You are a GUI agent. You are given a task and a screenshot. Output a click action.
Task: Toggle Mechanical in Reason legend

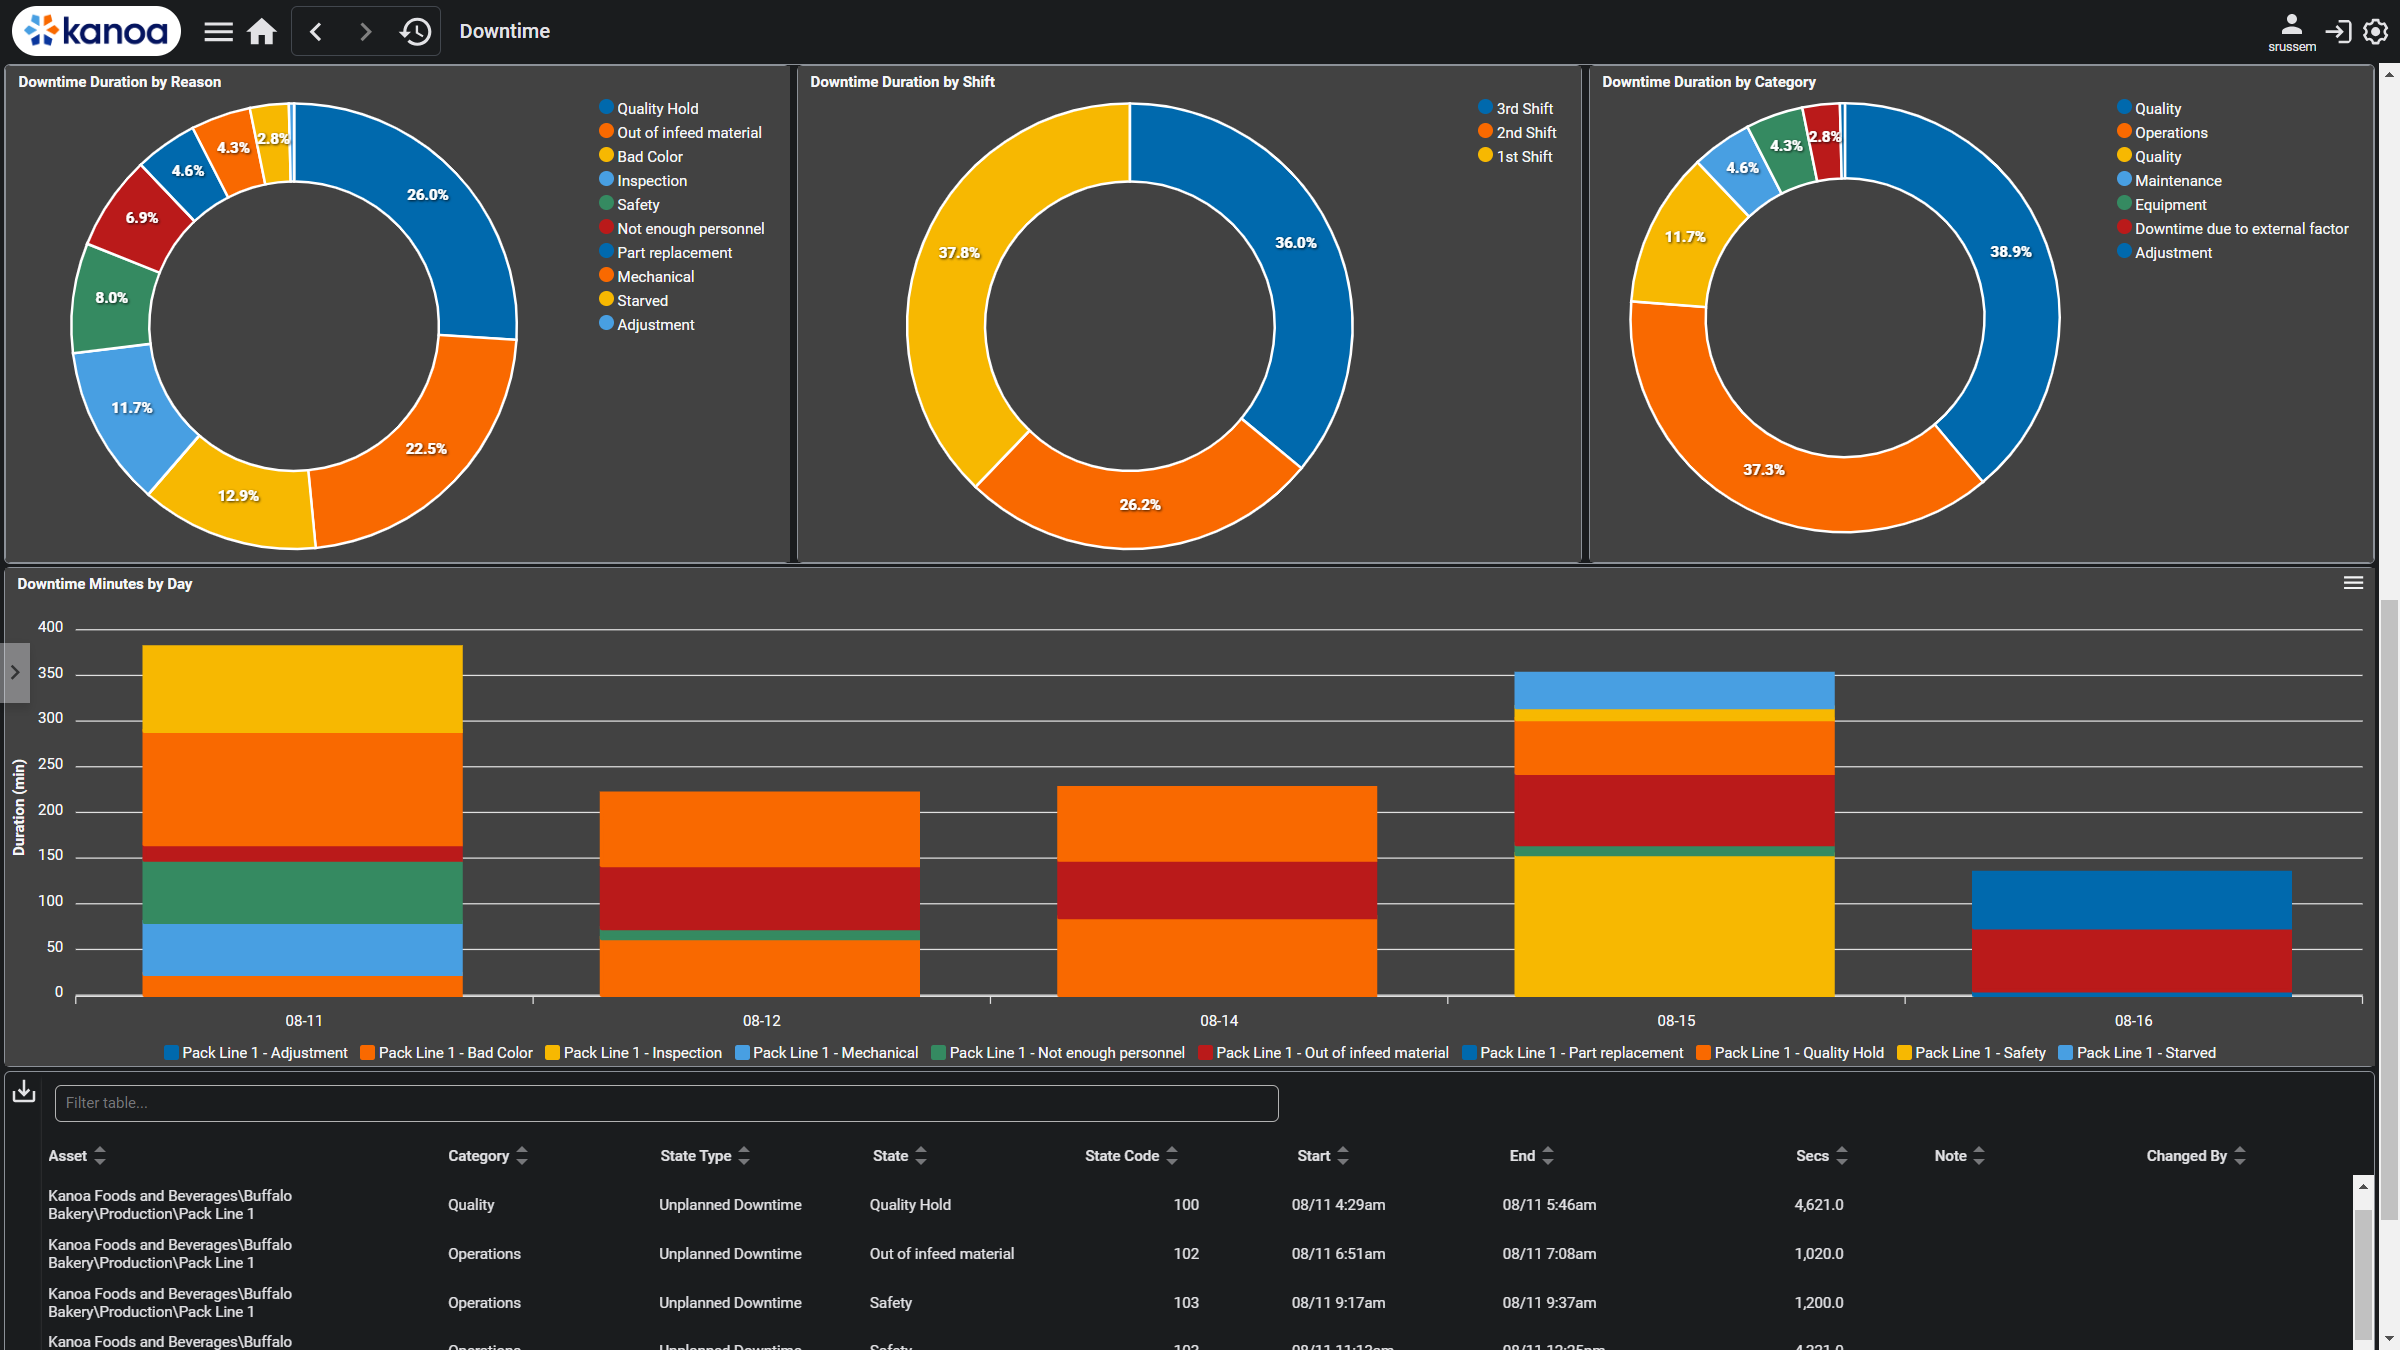coord(647,276)
